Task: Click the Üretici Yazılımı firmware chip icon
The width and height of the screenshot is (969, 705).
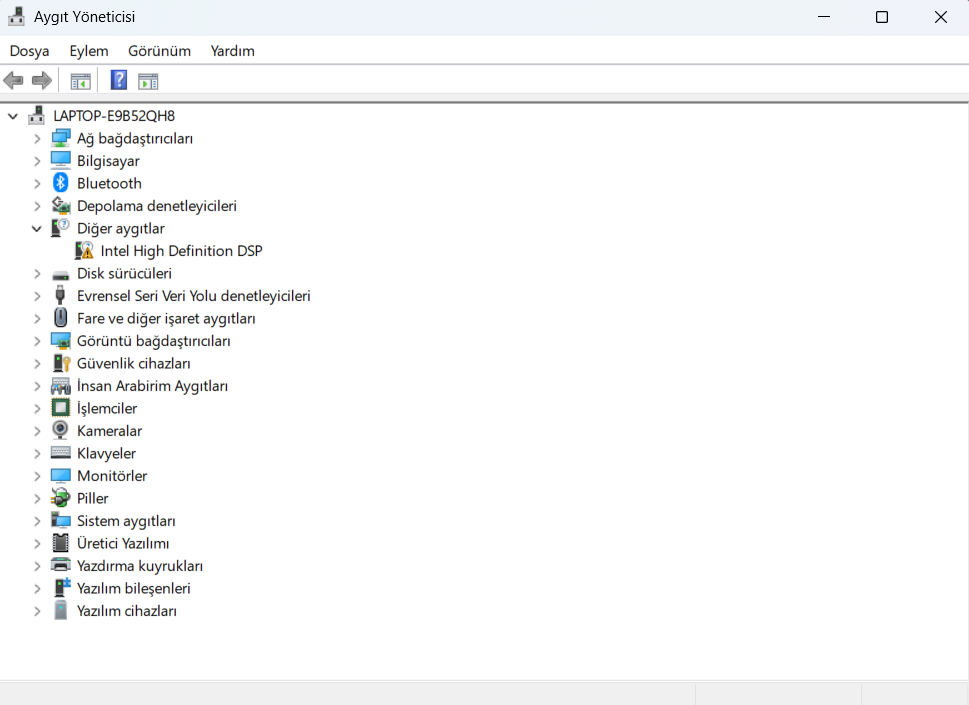Action: click(61, 542)
